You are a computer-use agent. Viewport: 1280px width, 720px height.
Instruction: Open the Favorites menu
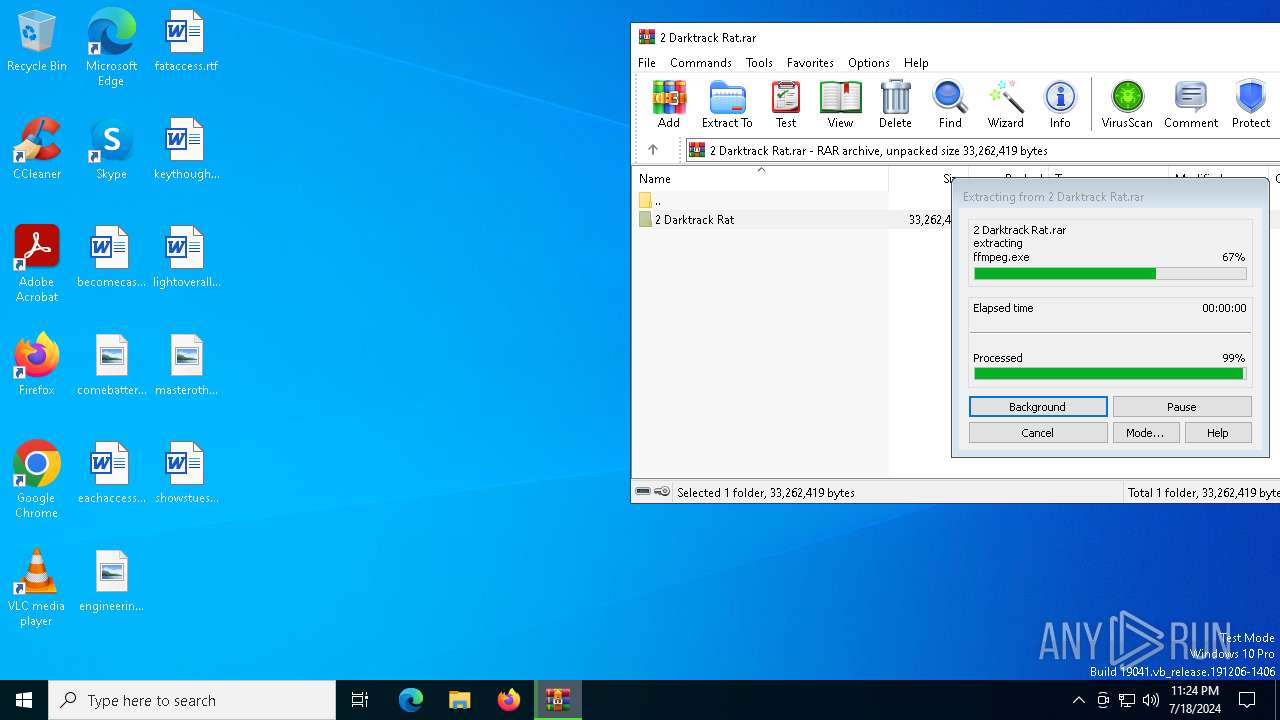coord(810,62)
